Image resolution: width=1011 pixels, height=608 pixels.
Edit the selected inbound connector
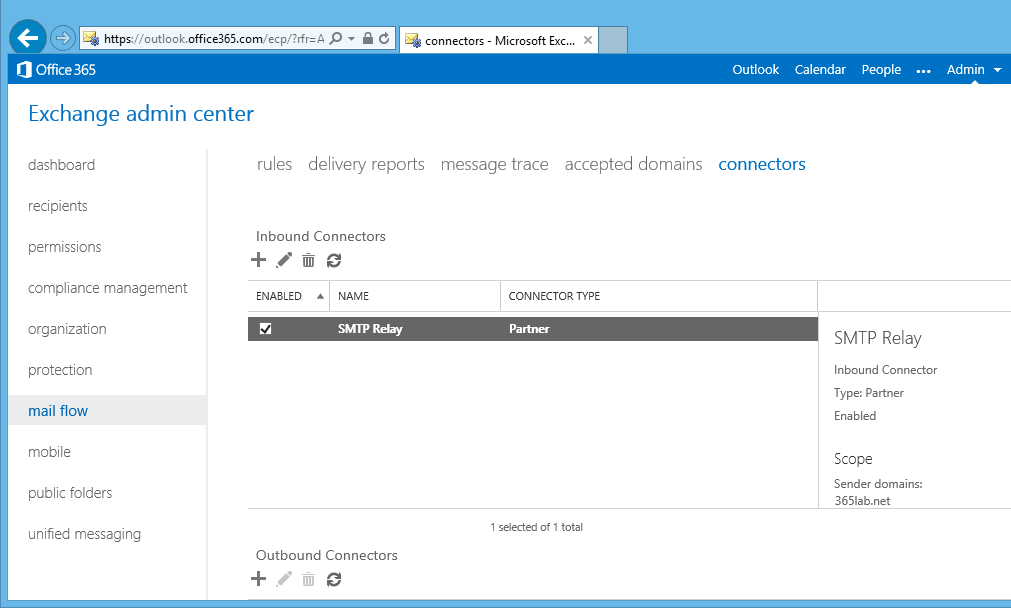(284, 260)
